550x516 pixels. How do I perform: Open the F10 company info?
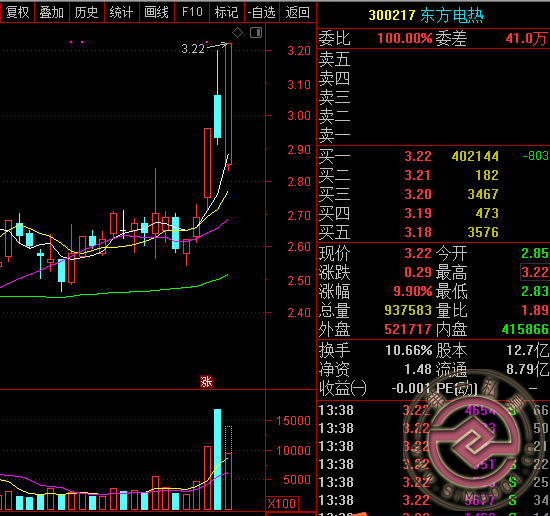(x=192, y=12)
